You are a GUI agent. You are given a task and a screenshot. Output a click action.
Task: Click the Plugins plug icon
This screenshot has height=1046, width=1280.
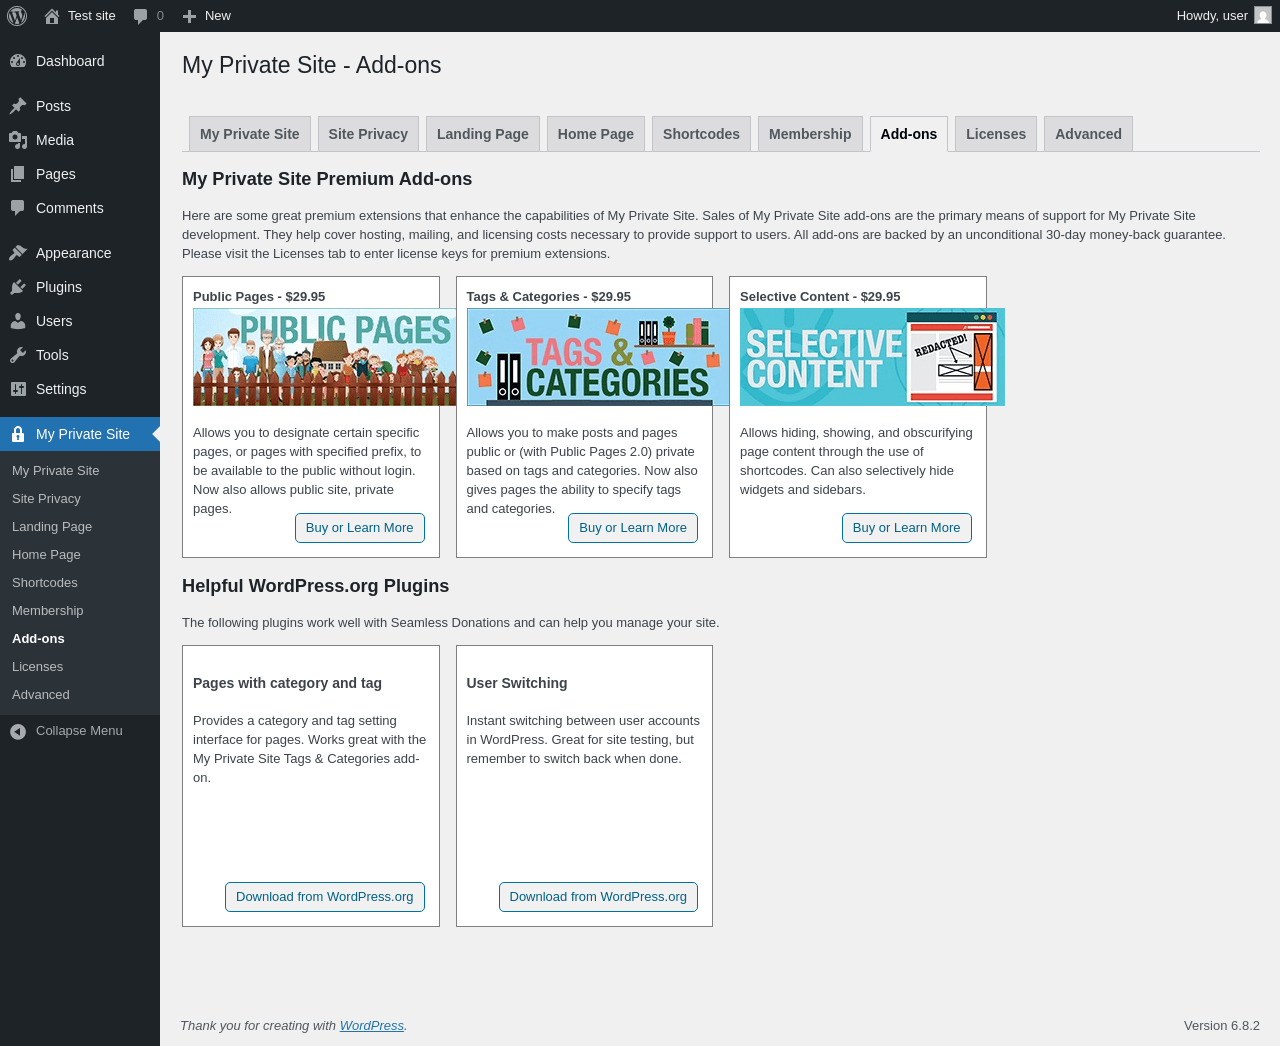(x=18, y=287)
